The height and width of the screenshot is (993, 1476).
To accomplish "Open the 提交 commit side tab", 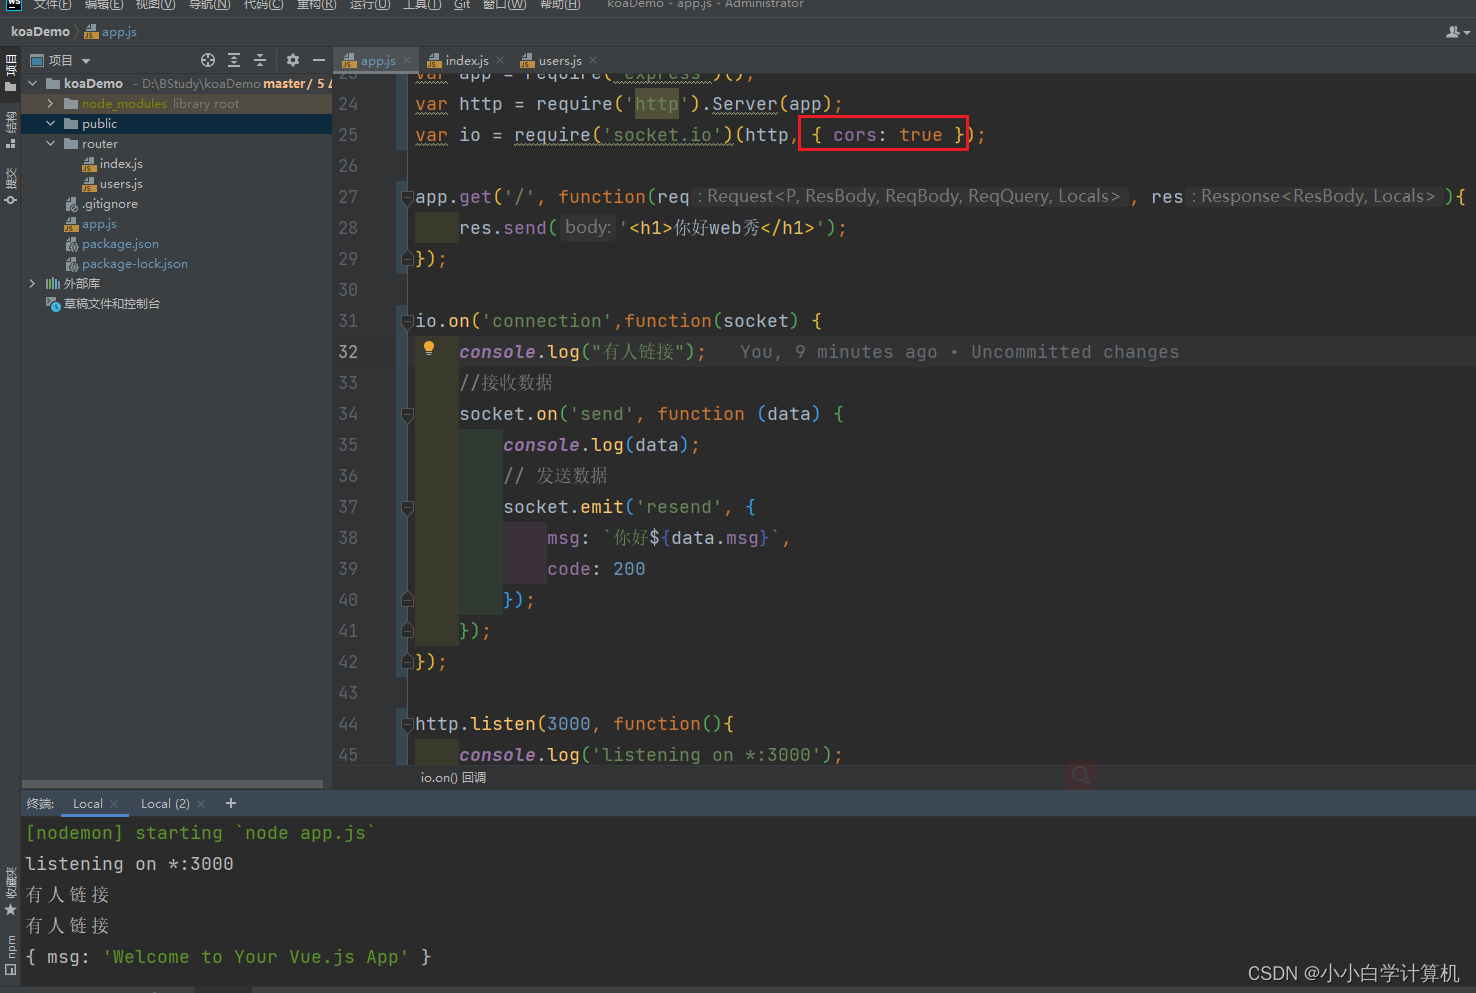I will (x=10, y=187).
